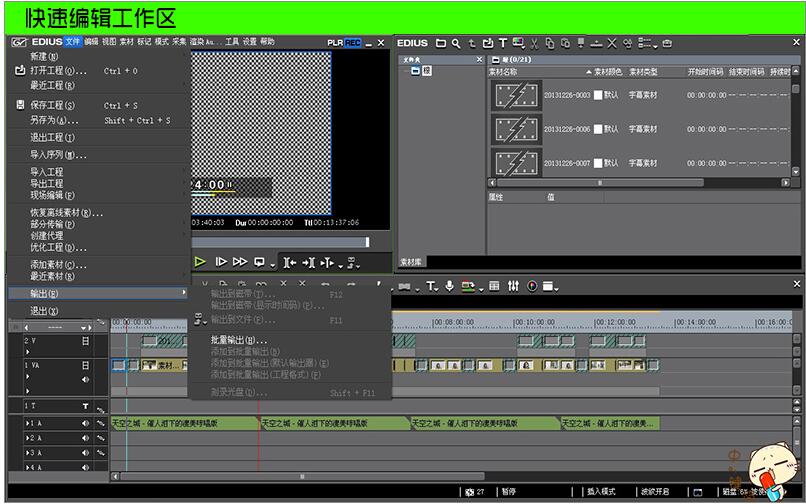
Task: Toggle video mute on track 2 V
Action: click(x=85, y=340)
